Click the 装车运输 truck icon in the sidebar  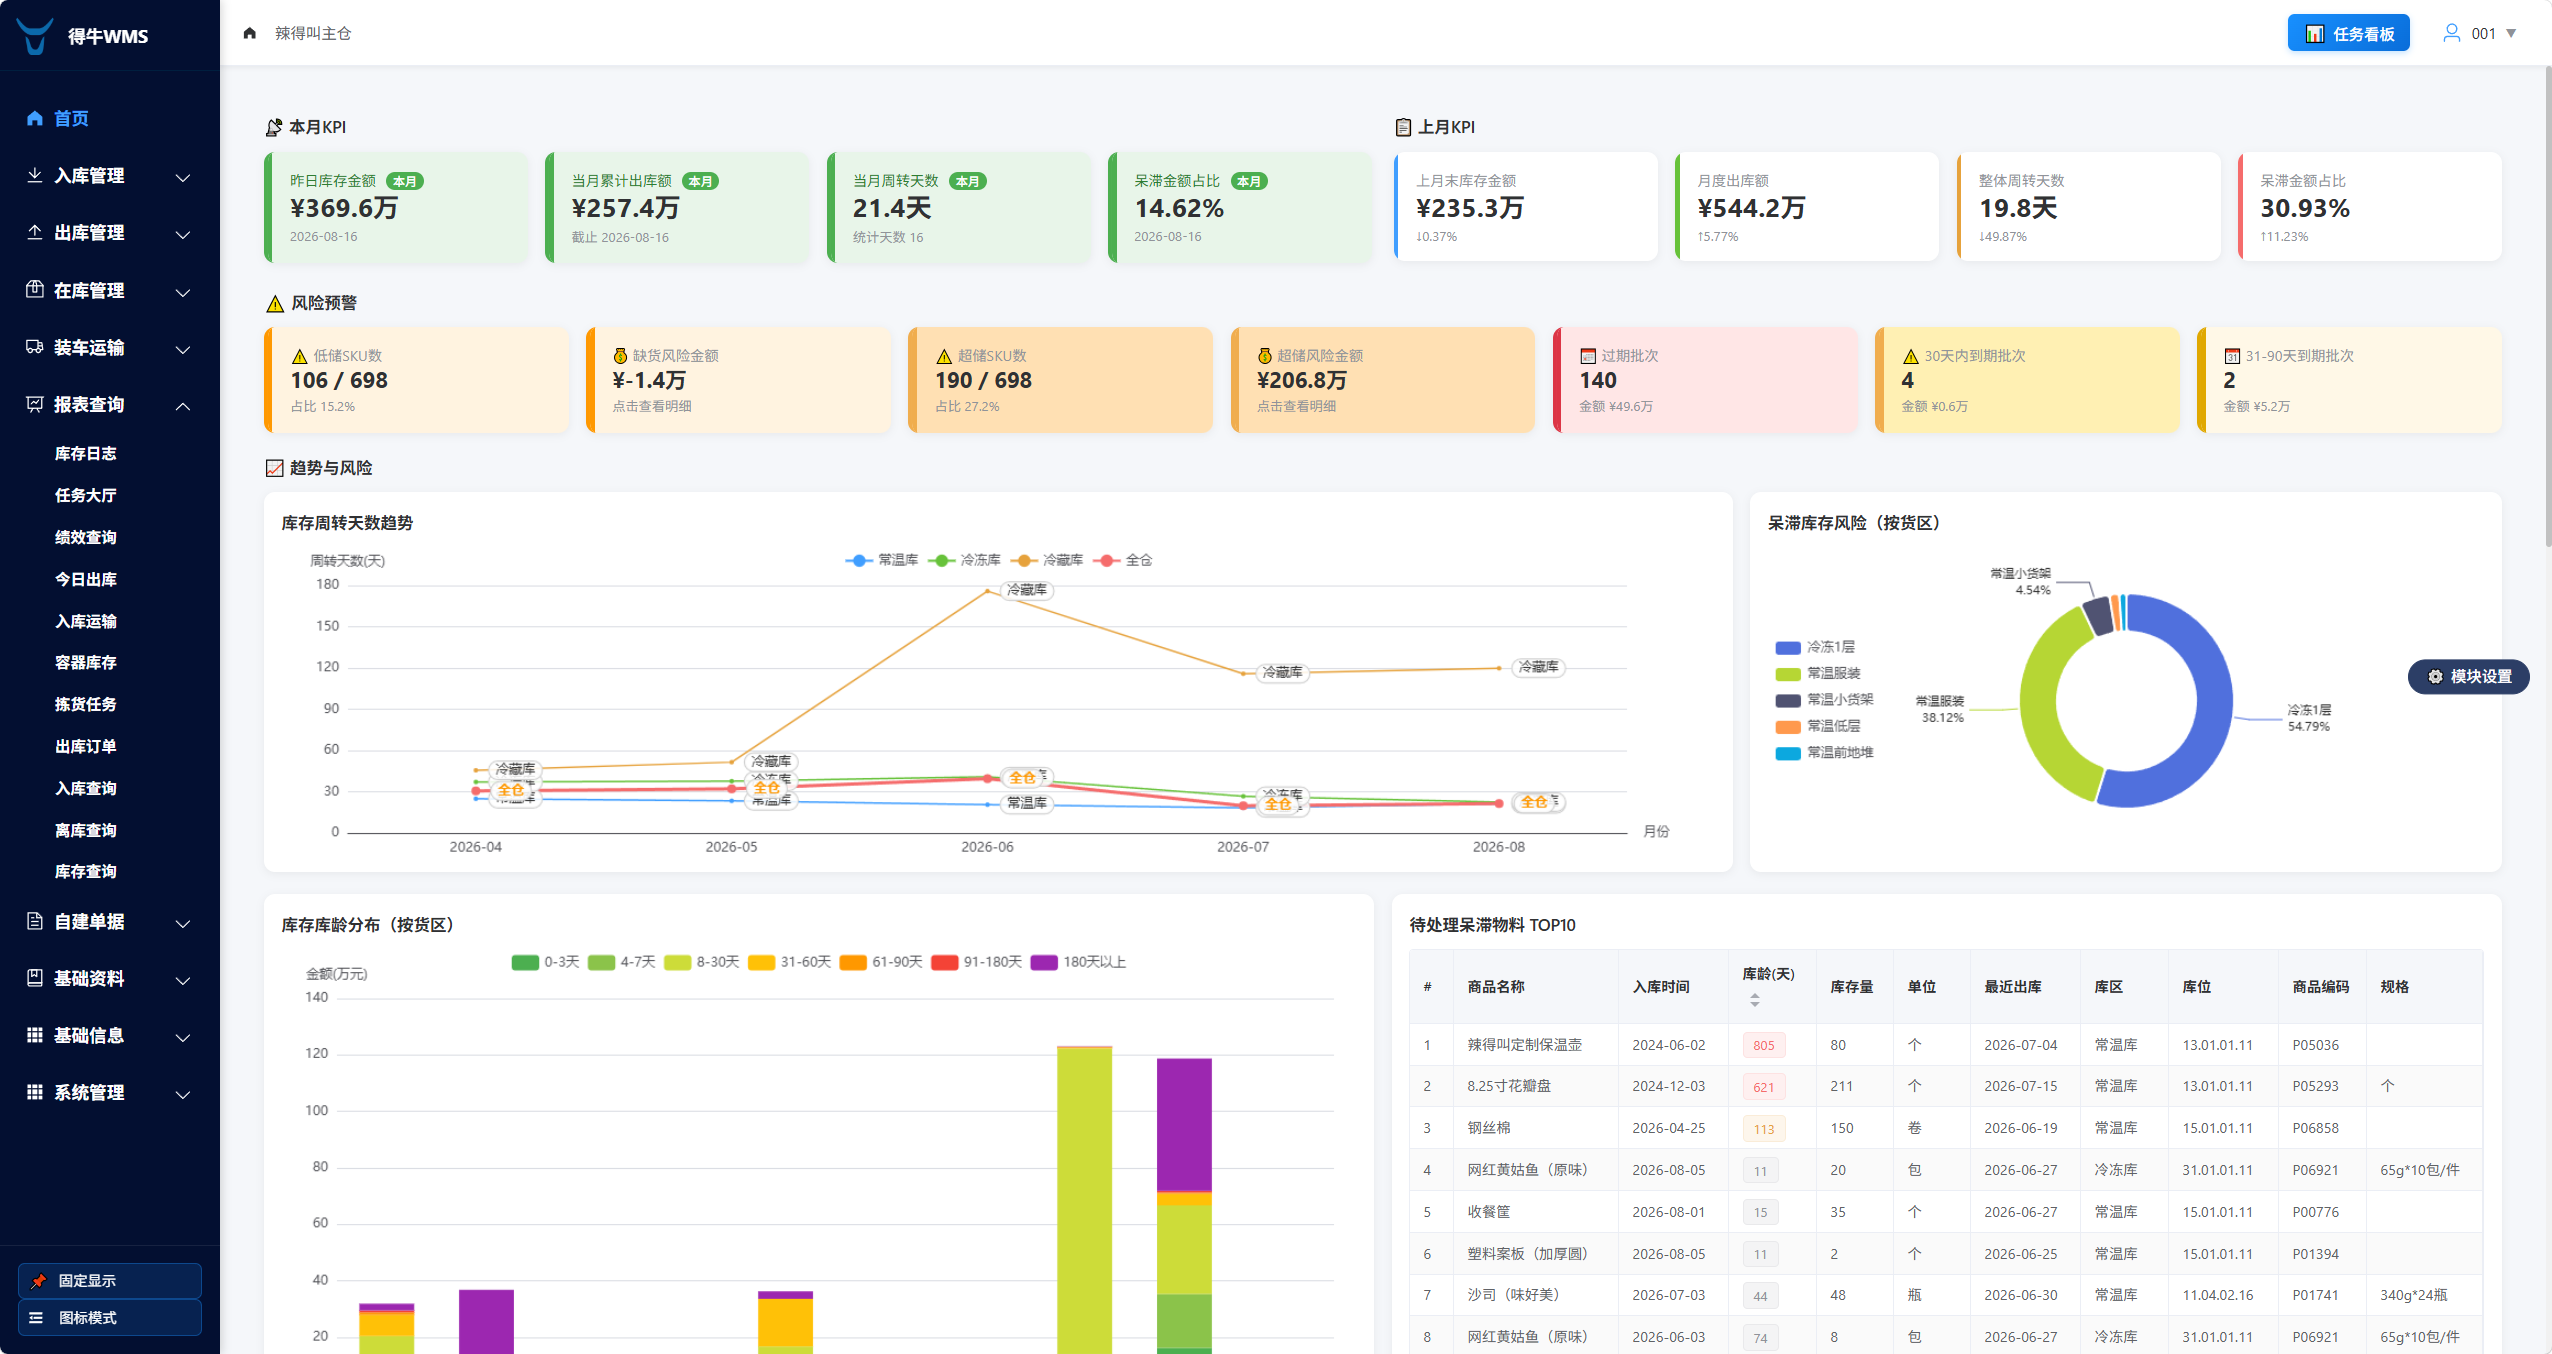pos(35,347)
